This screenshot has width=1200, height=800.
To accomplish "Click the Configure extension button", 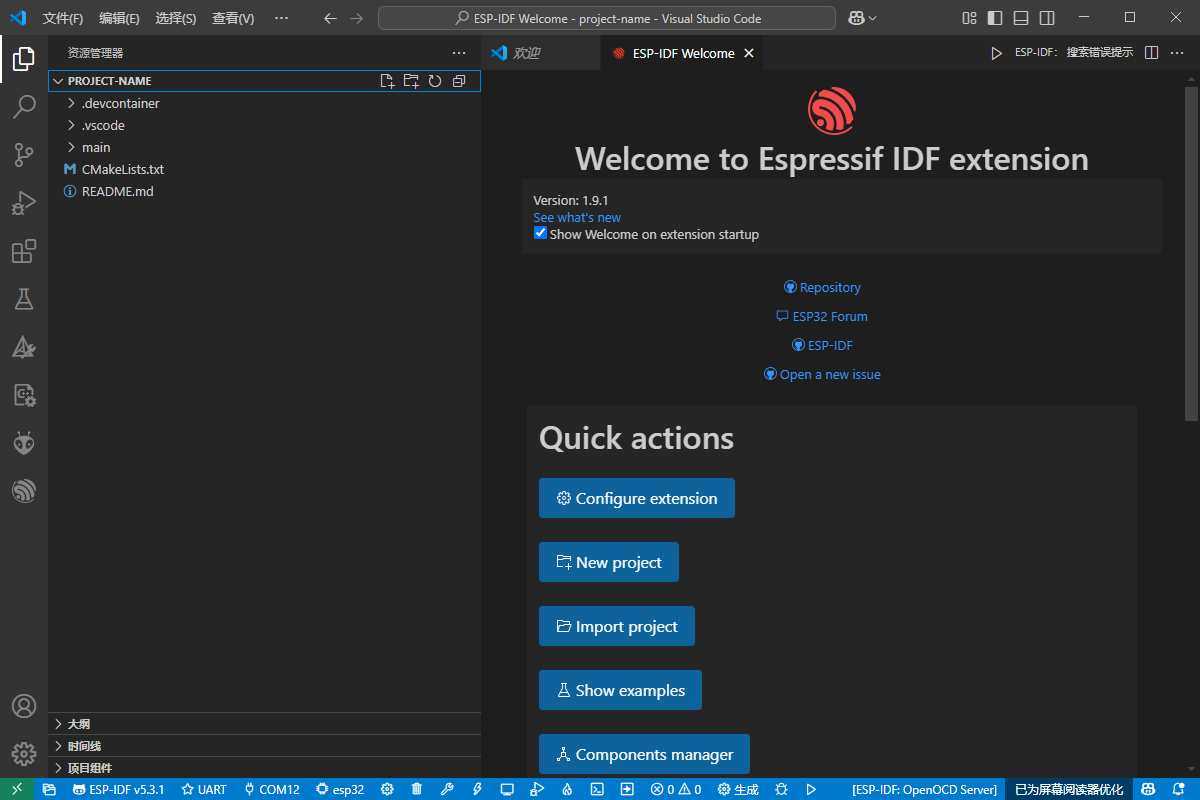I will [x=637, y=498].
